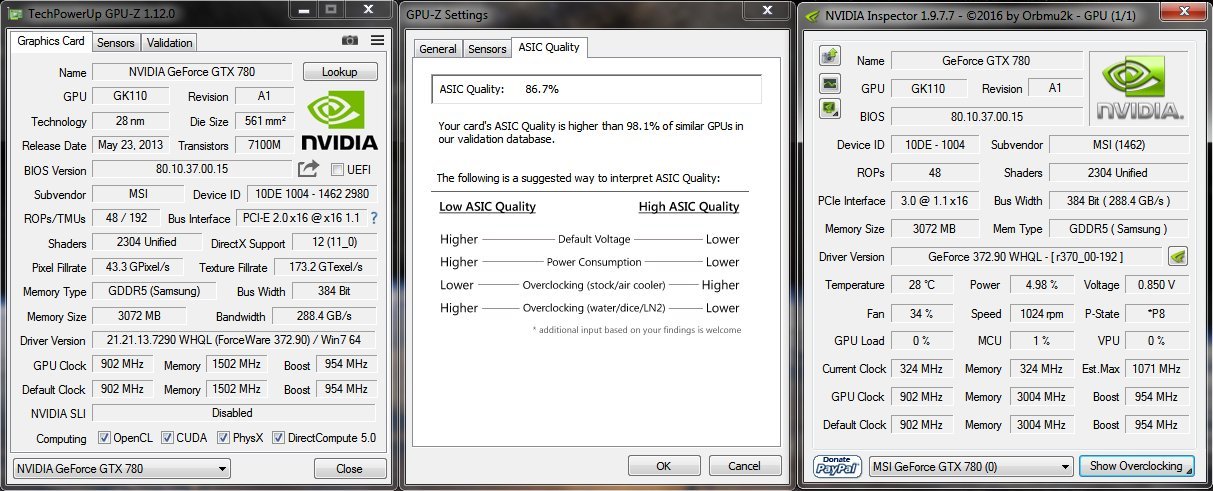Screen dimensions: 1213x491
Task: Click the Speed value 1024 rpm
Action: (1040, 313)
